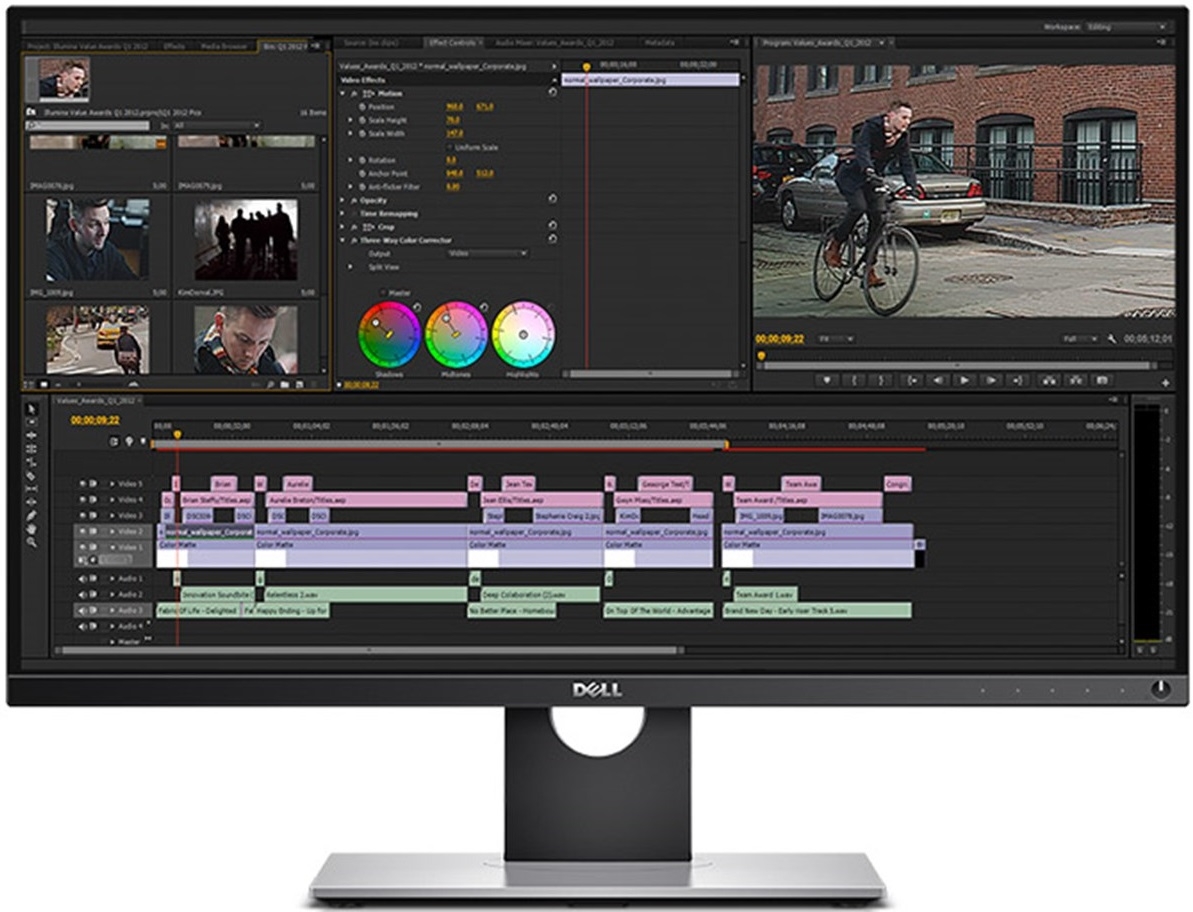Collapse the Motion effect properties

coord(342,94)
